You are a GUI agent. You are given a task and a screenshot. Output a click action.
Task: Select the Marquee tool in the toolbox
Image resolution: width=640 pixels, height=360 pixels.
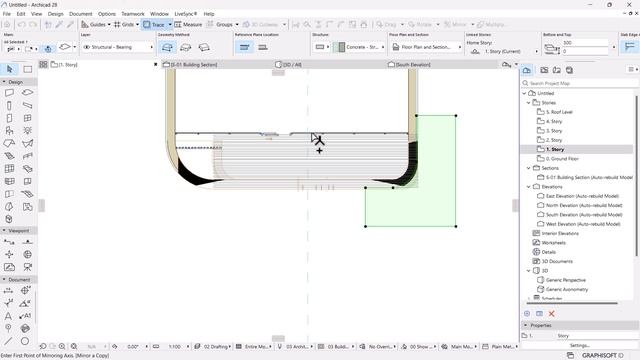click(27, 69)
